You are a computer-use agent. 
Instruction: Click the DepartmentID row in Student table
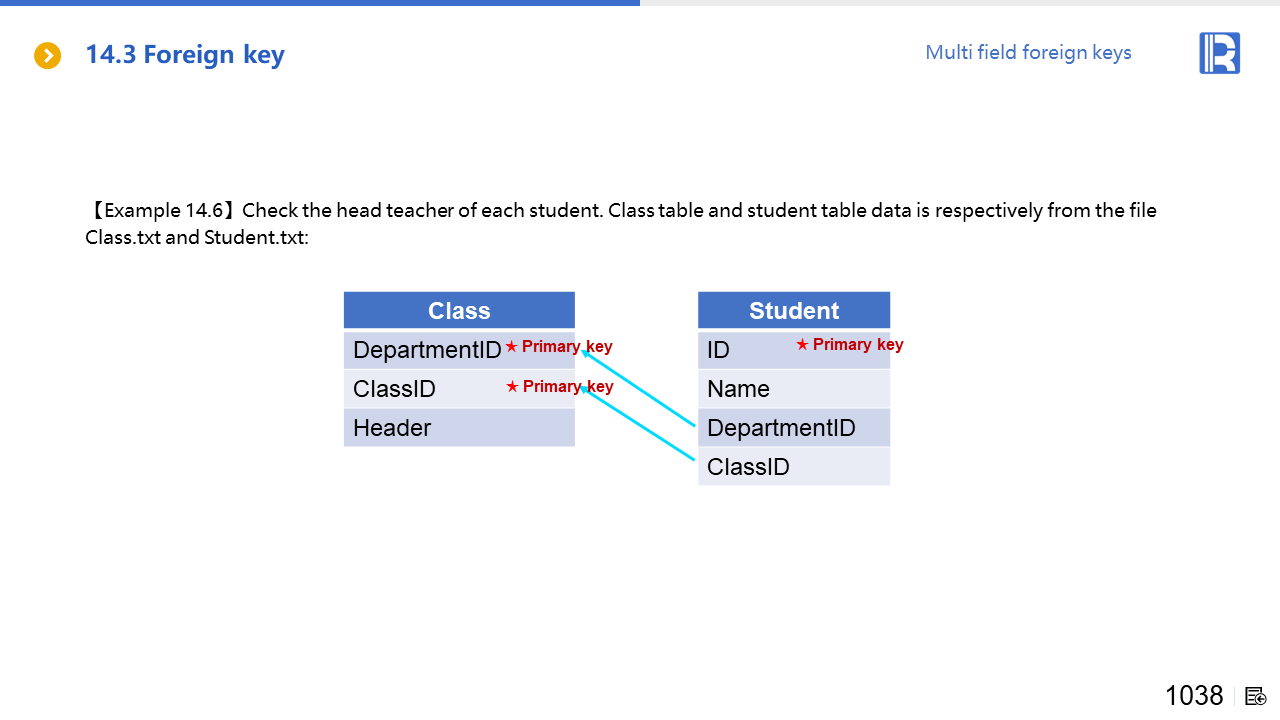(x=781, y=428)
